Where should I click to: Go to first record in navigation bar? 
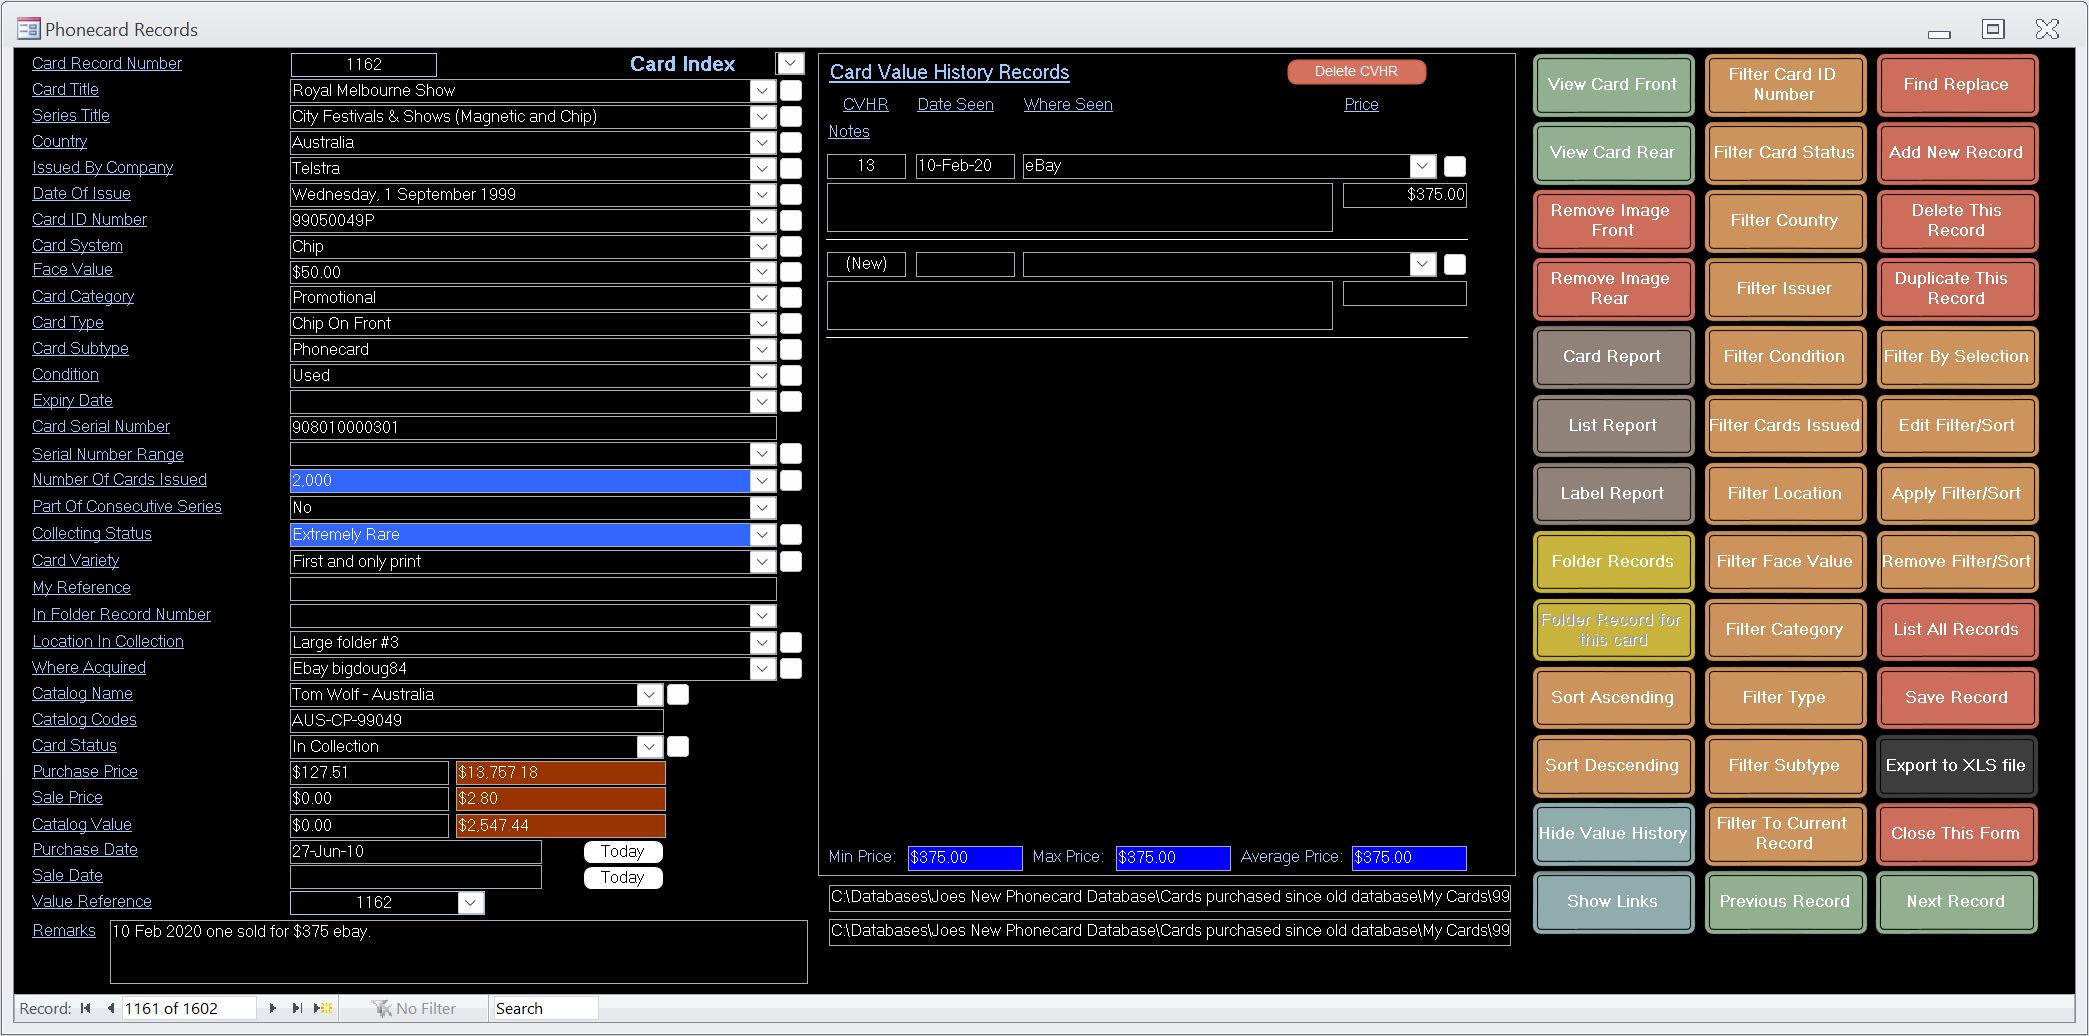(86, 1008)
